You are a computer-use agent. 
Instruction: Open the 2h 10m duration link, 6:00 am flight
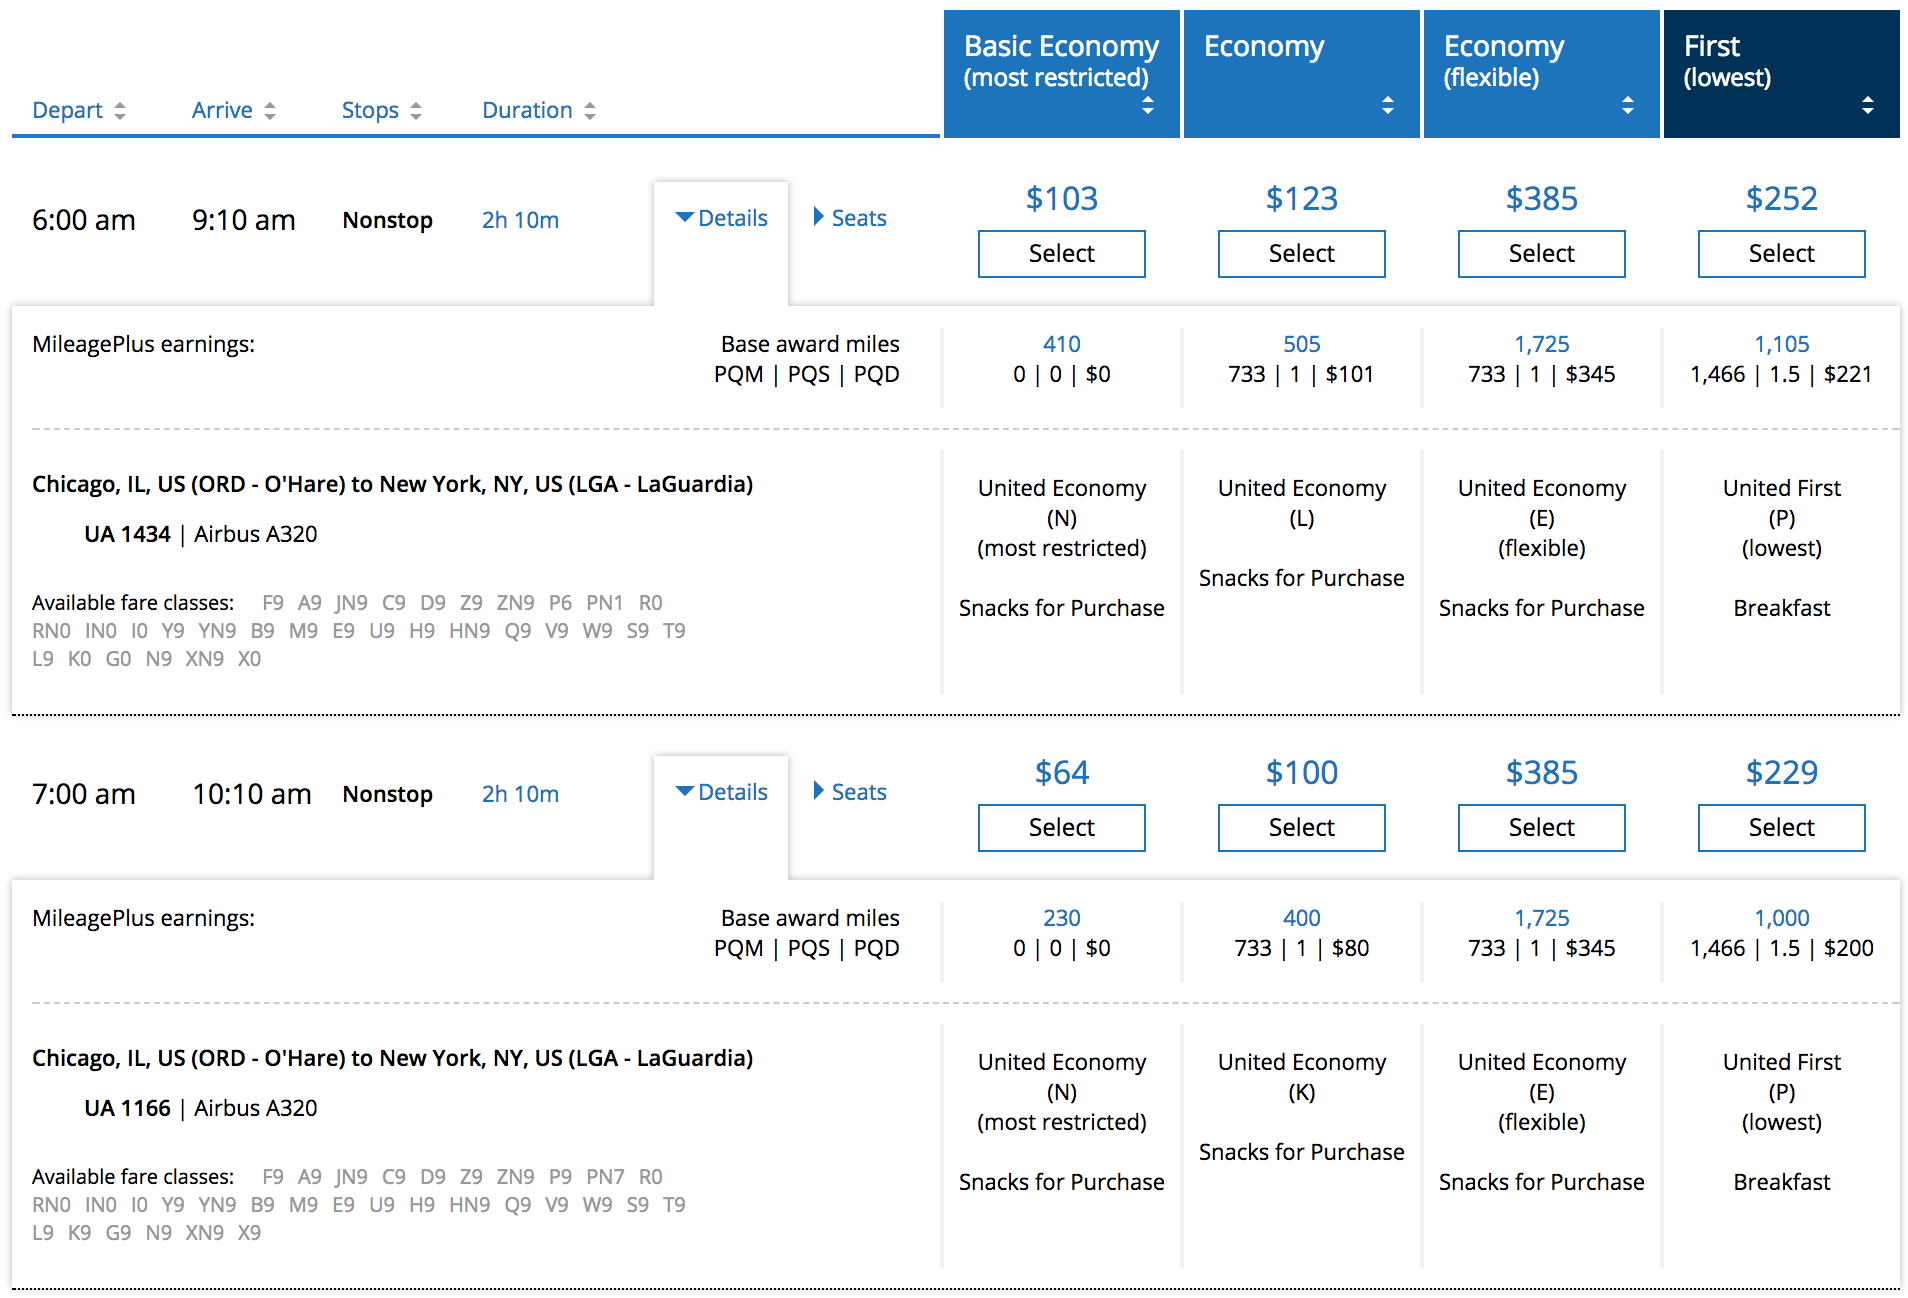click(x=520, y=220)
